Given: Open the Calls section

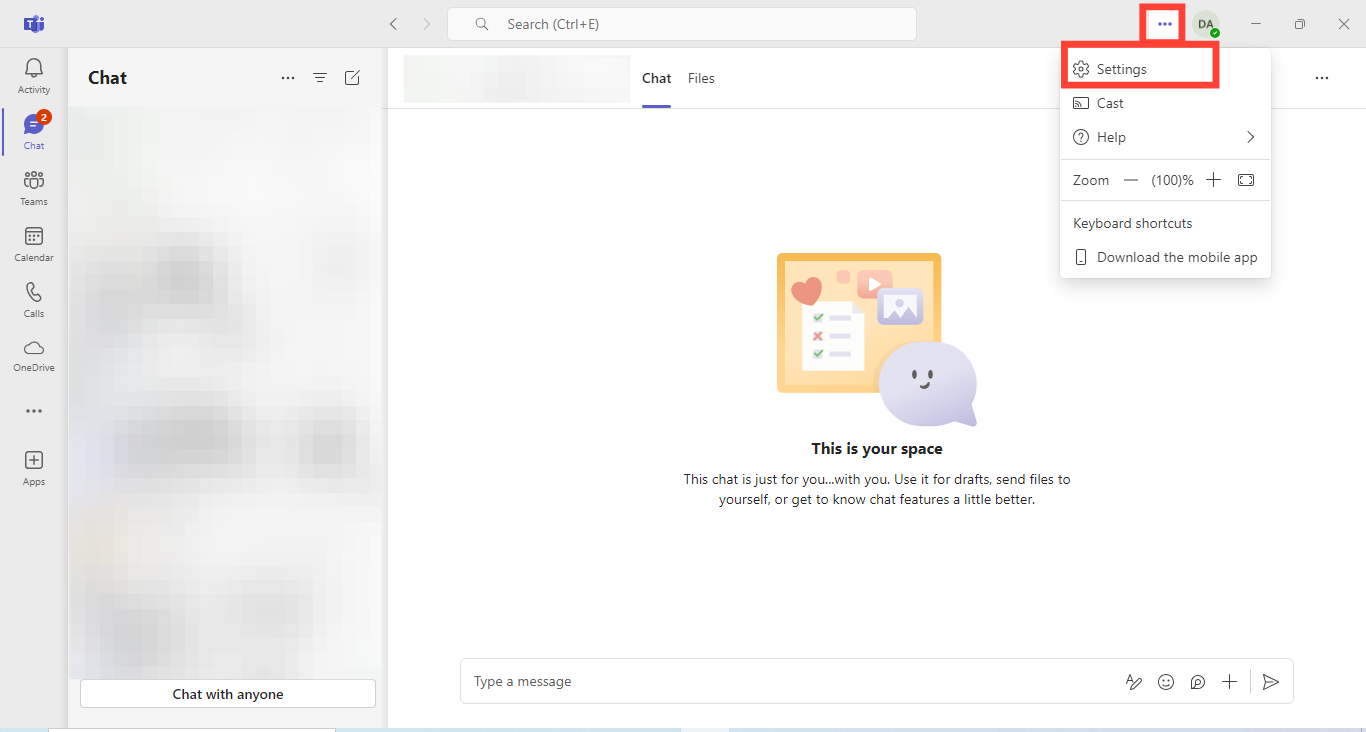Looking at the screenshot, I should 34,300.
